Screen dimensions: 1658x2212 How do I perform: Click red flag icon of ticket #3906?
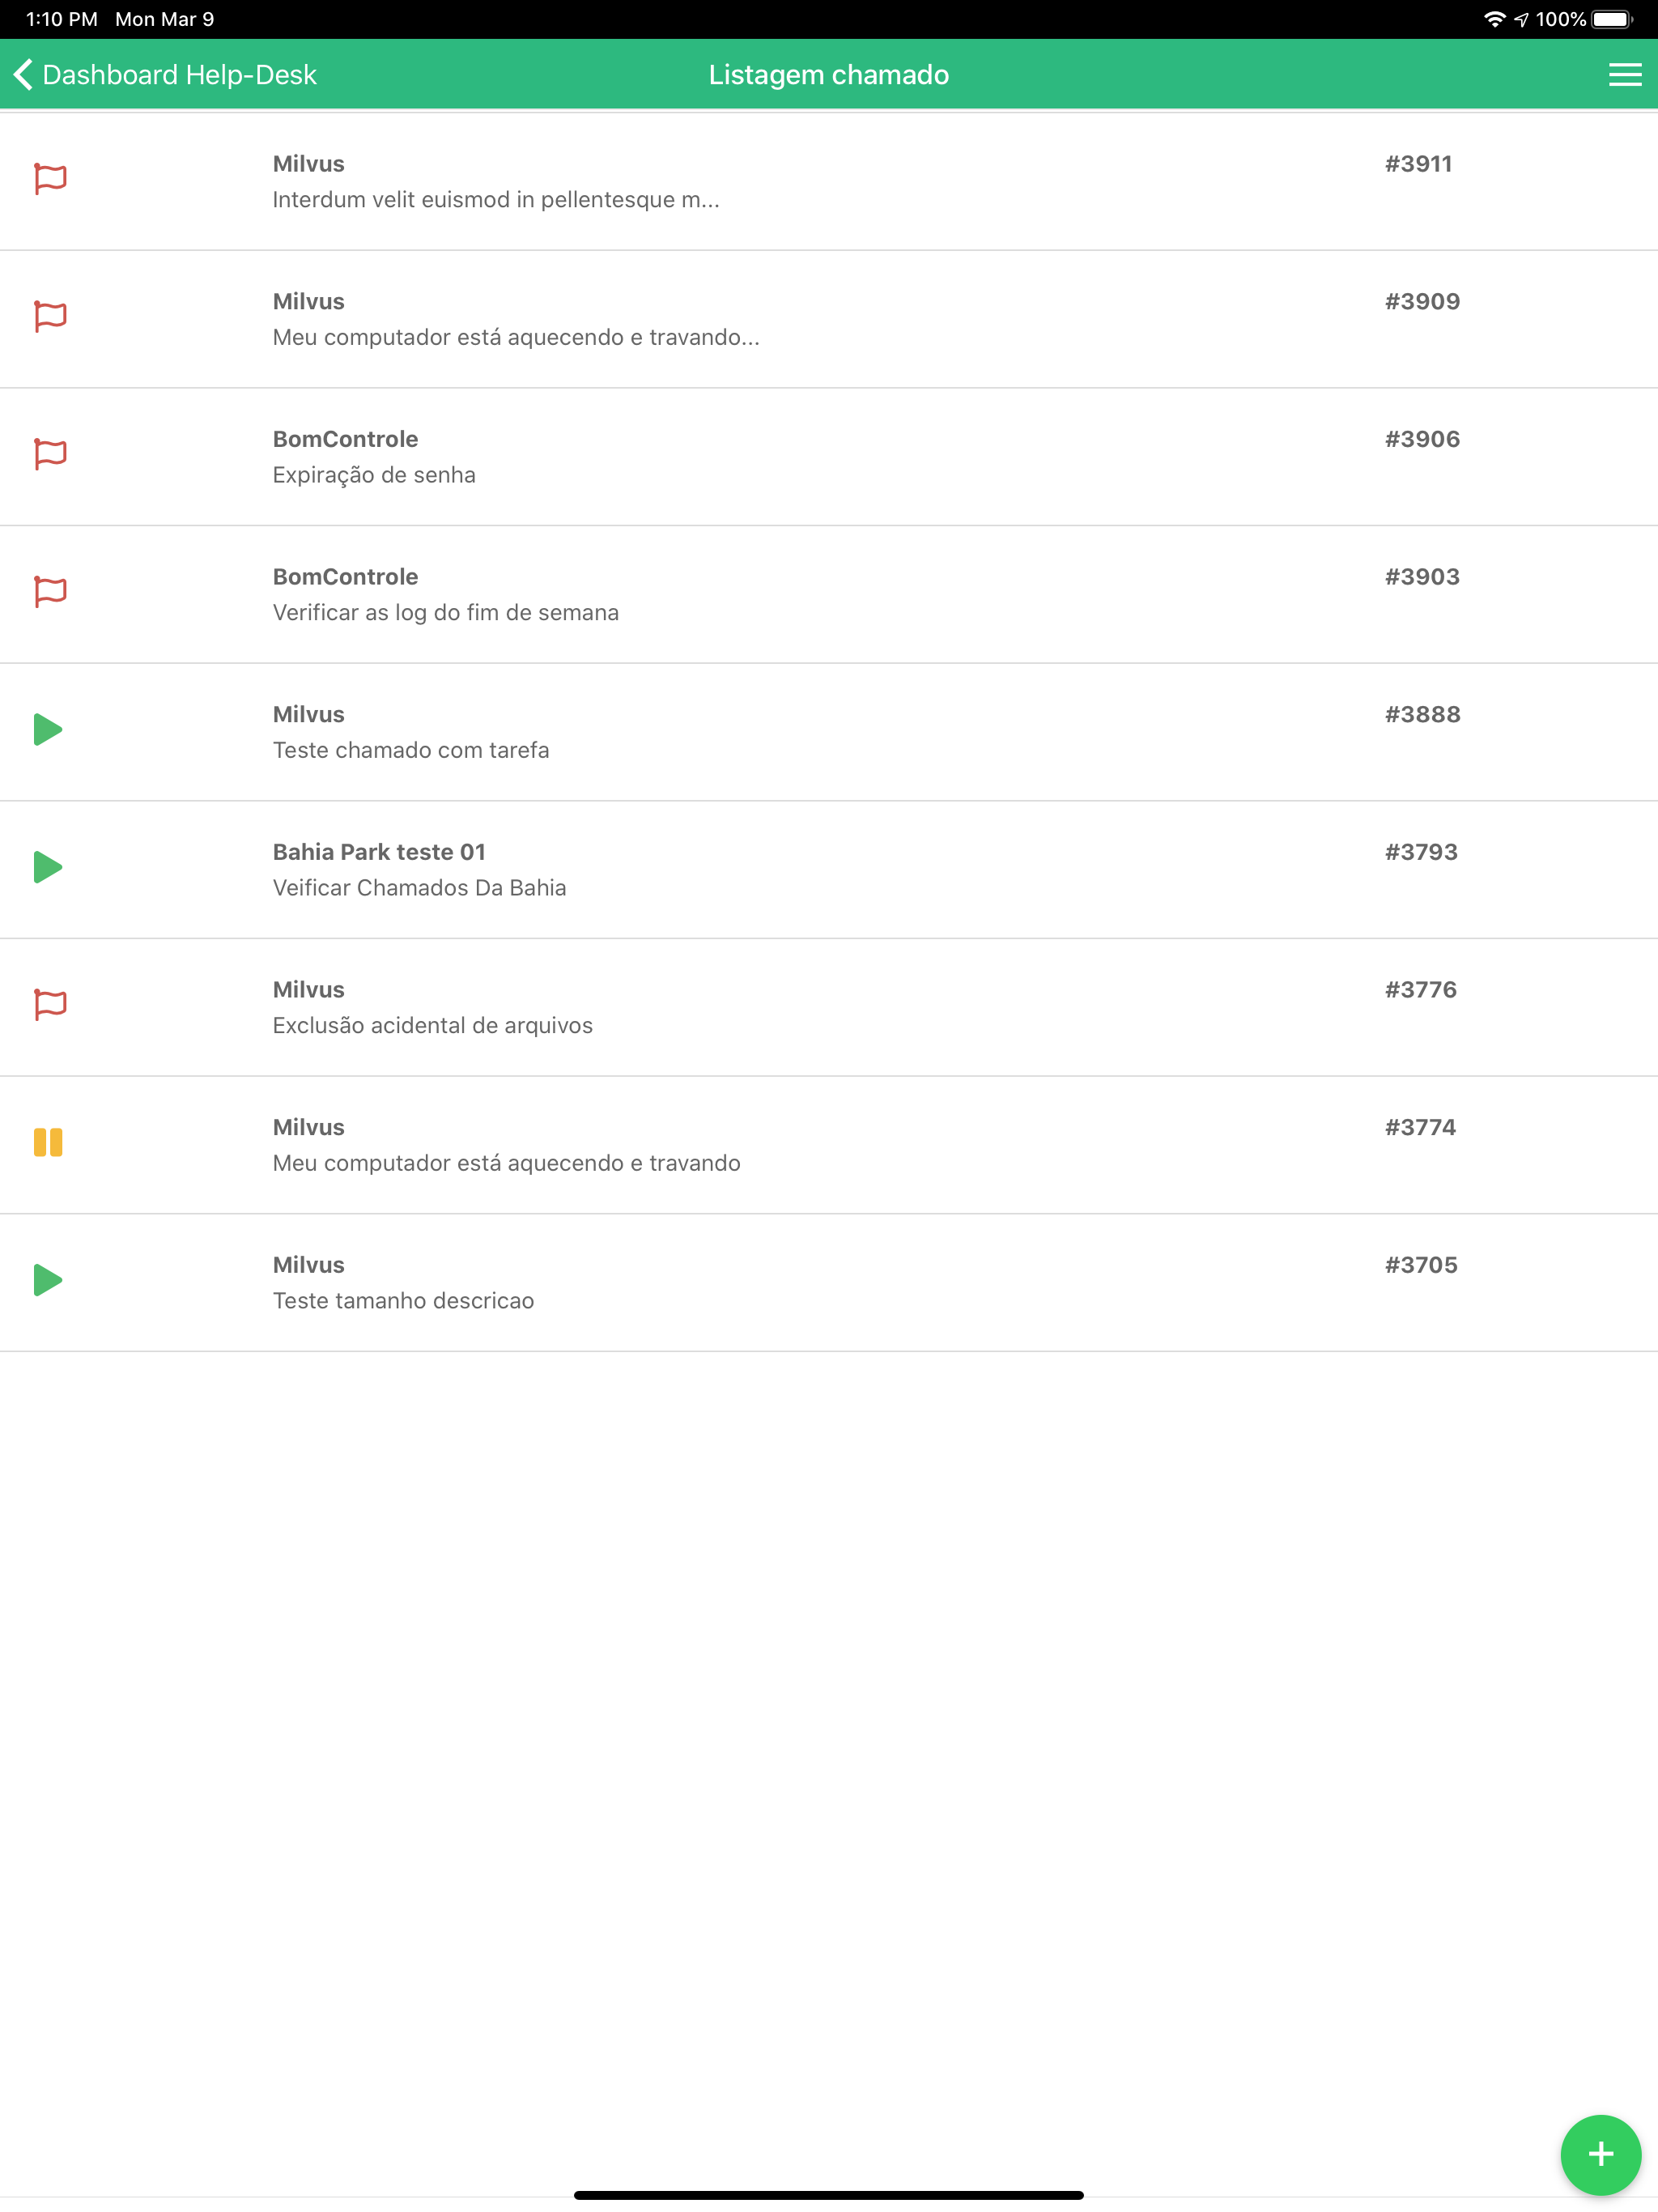click(x=50, y=454)
